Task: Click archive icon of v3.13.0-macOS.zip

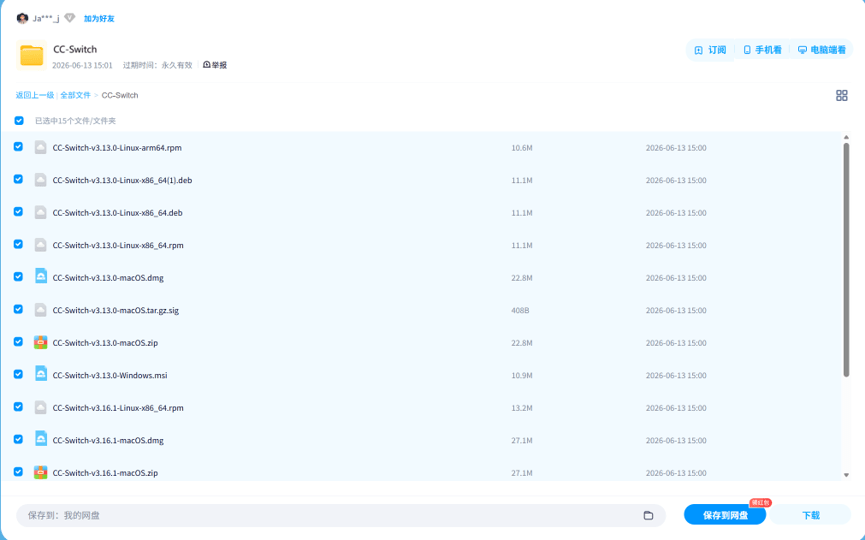Action: point(40,343)
